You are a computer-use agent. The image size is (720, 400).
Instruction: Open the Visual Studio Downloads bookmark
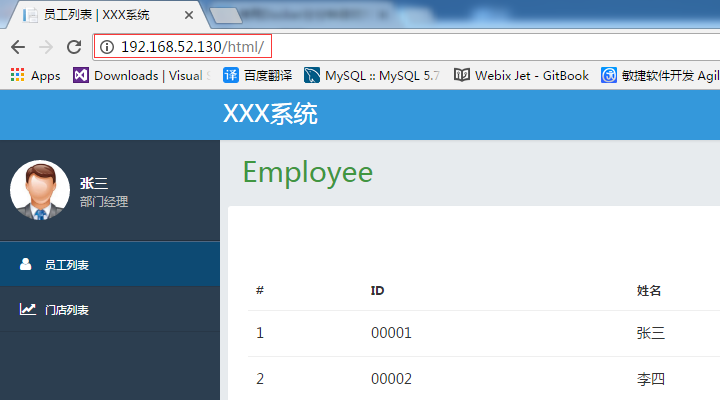coord(142,75)
